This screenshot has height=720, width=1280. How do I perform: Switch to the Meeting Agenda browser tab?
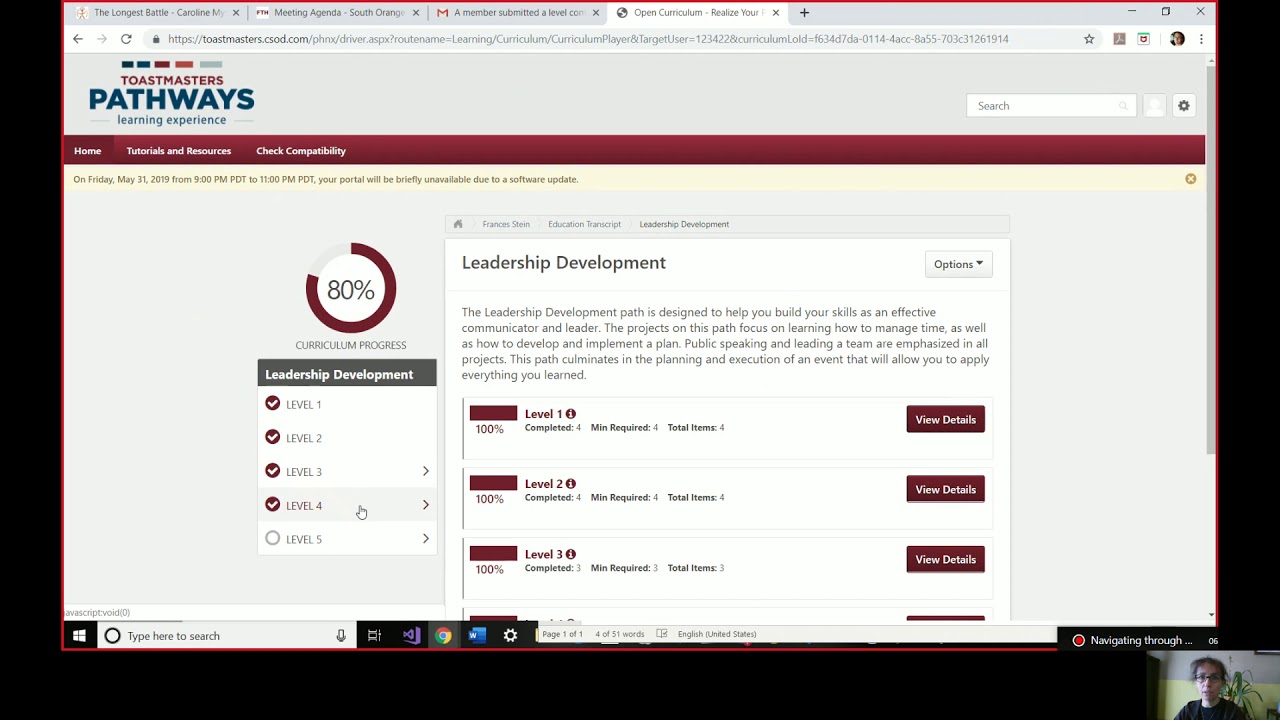coord(337,13)
